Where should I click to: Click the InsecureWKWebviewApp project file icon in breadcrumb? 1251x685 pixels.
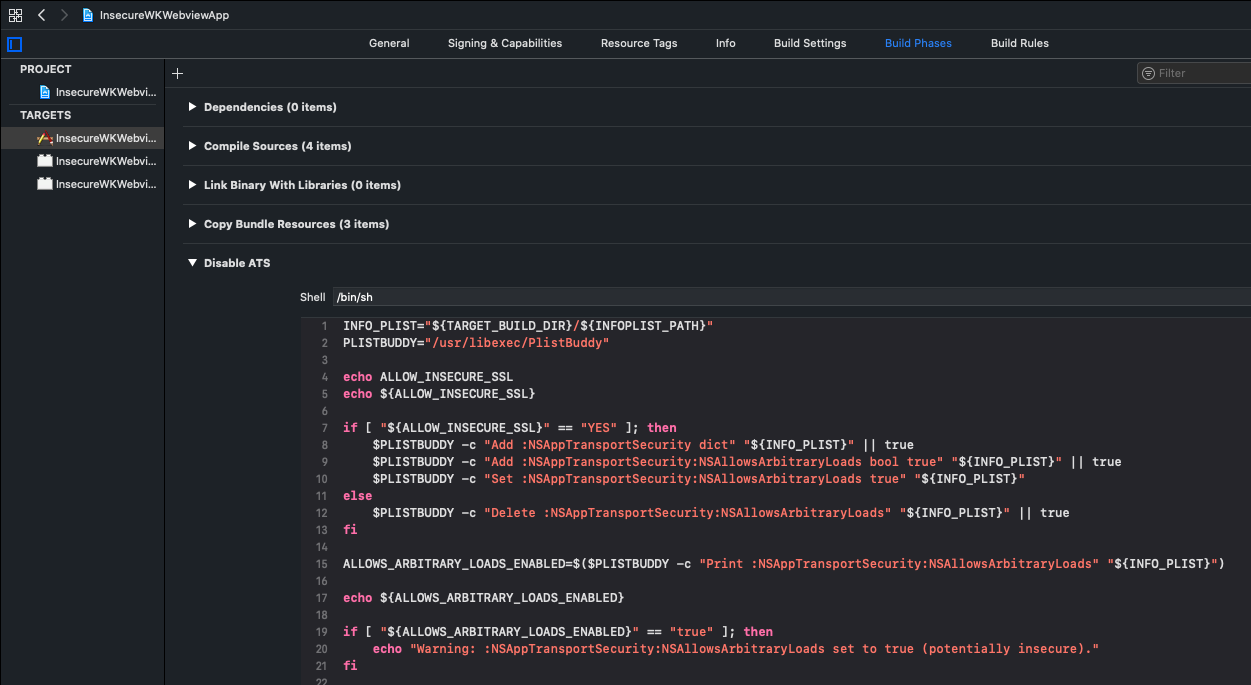[89, 15]
